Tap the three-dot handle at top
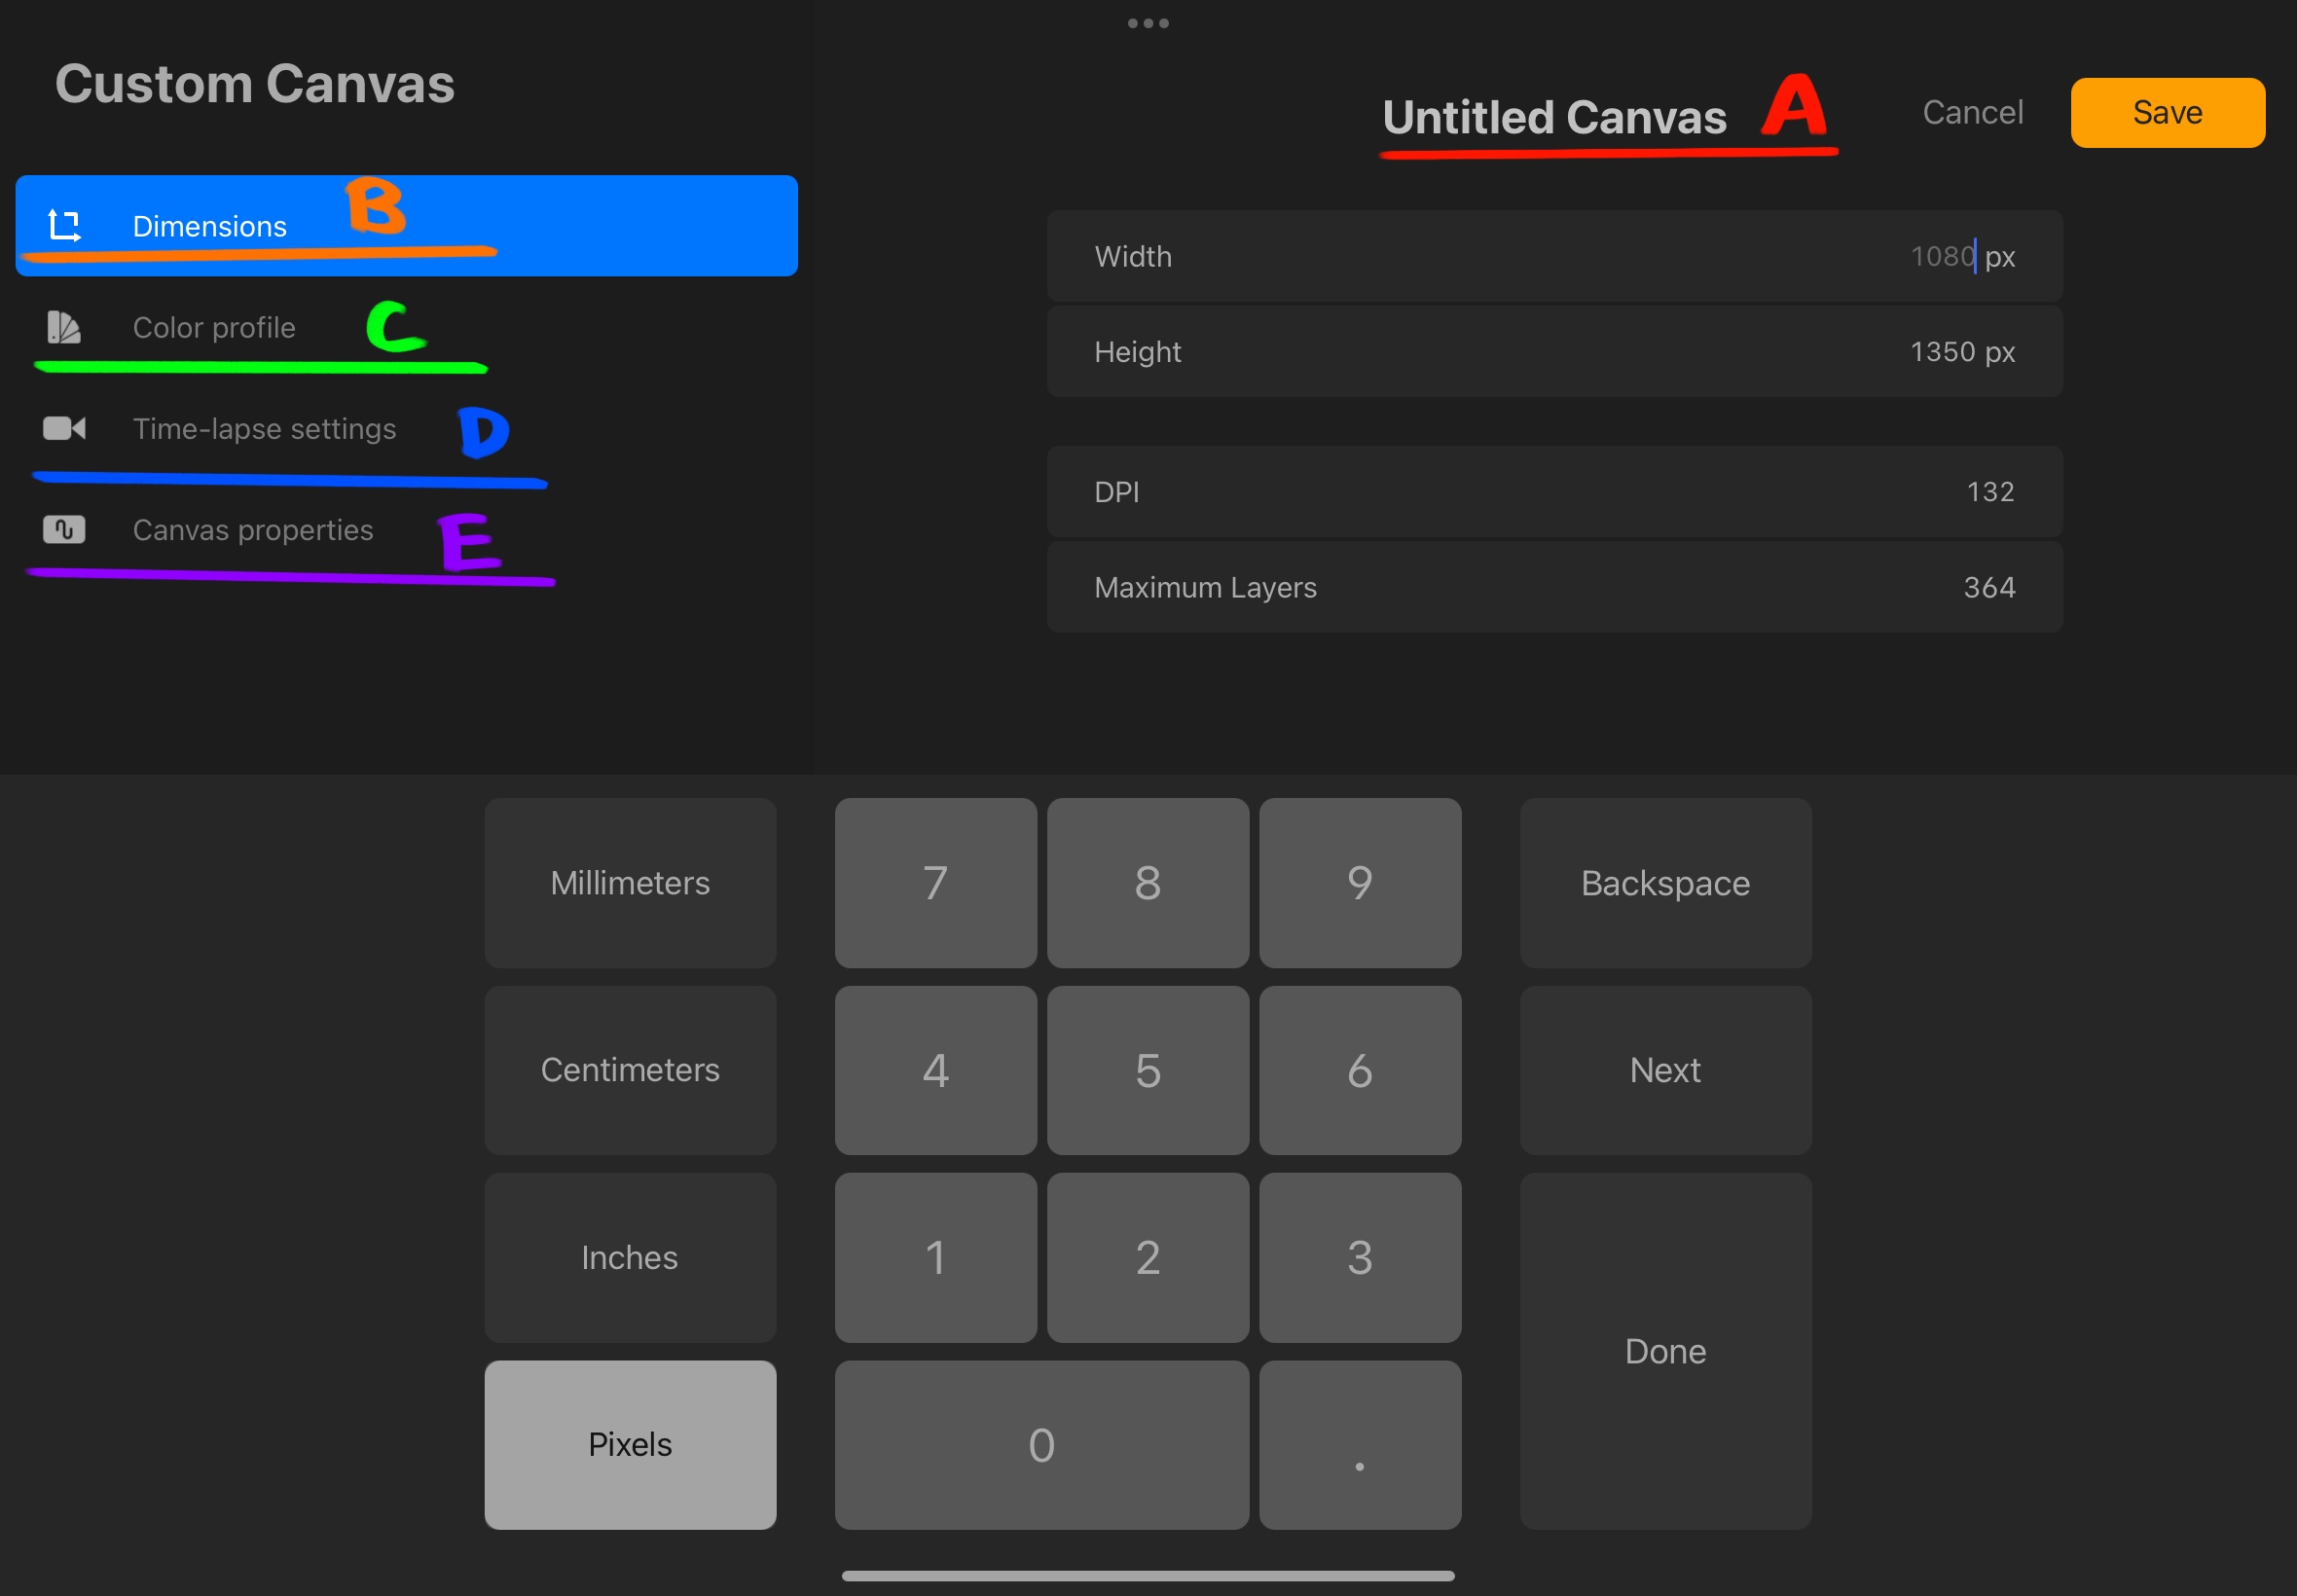2297x1596 pixels. (1147, 23)
